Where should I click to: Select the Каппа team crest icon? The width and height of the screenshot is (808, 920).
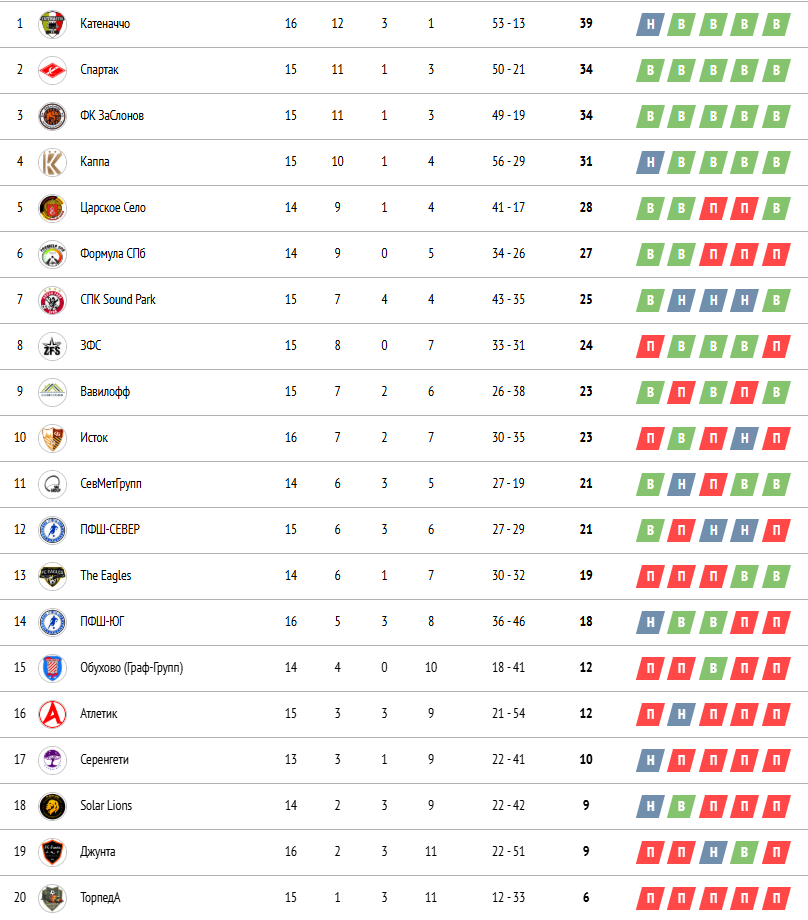coord(52,162)
